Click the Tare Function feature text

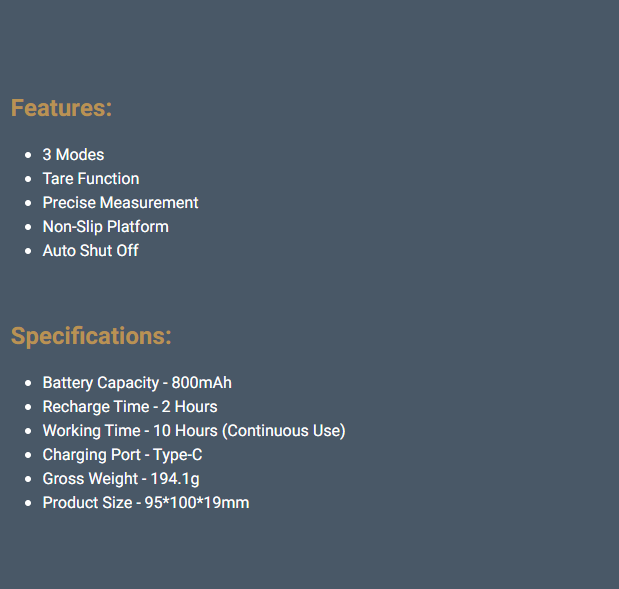tap(91, 179)
